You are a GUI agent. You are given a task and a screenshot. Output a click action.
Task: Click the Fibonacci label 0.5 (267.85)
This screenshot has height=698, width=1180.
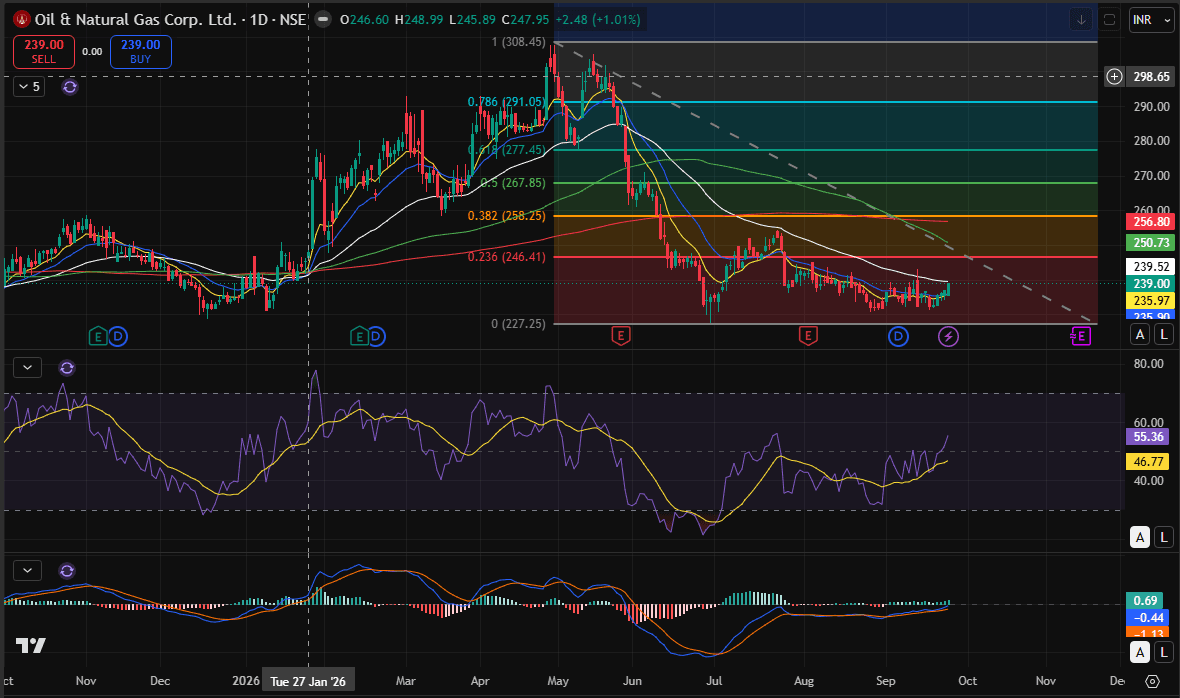[x=512, y=183]
